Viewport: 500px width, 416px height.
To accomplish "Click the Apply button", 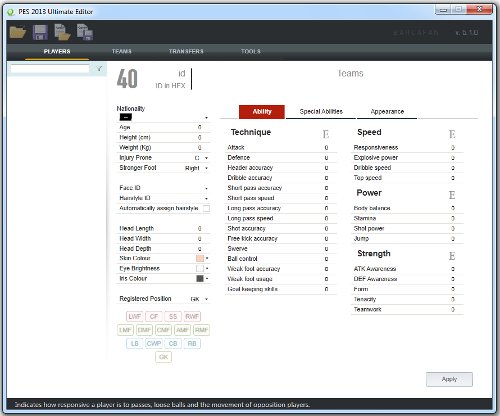I will point(449,379).
